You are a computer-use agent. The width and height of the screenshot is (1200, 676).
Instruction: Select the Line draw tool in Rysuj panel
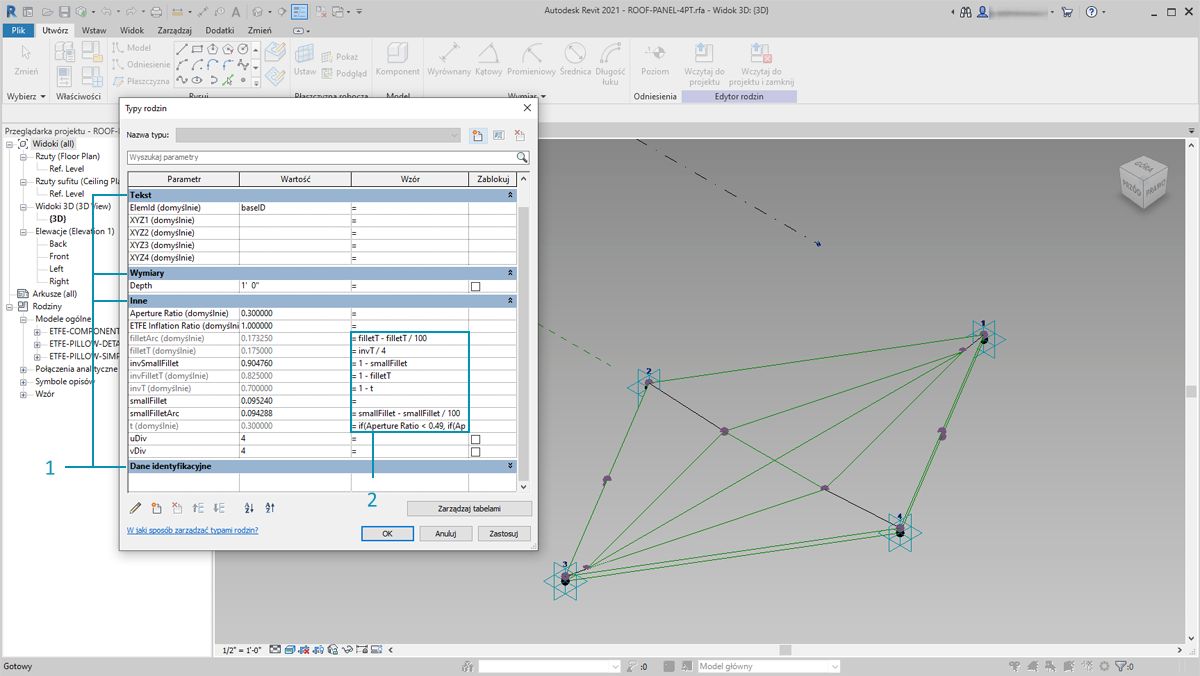click(x=182, y=48)
